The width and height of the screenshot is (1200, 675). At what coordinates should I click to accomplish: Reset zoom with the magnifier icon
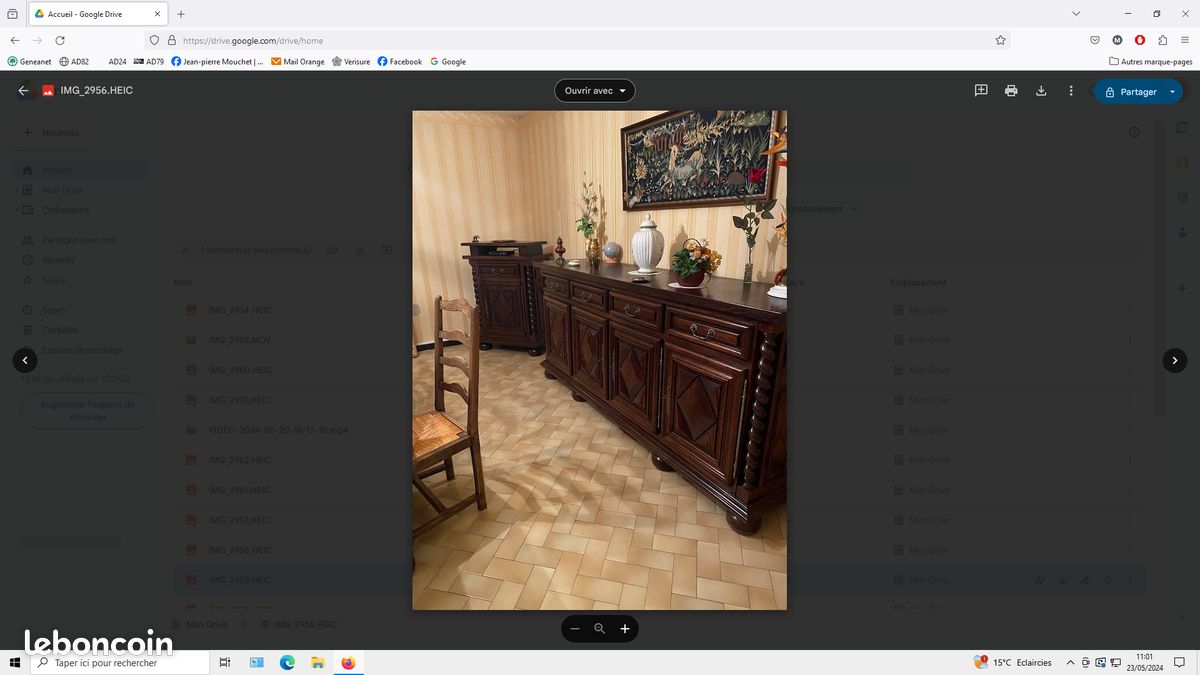(600, 629)
